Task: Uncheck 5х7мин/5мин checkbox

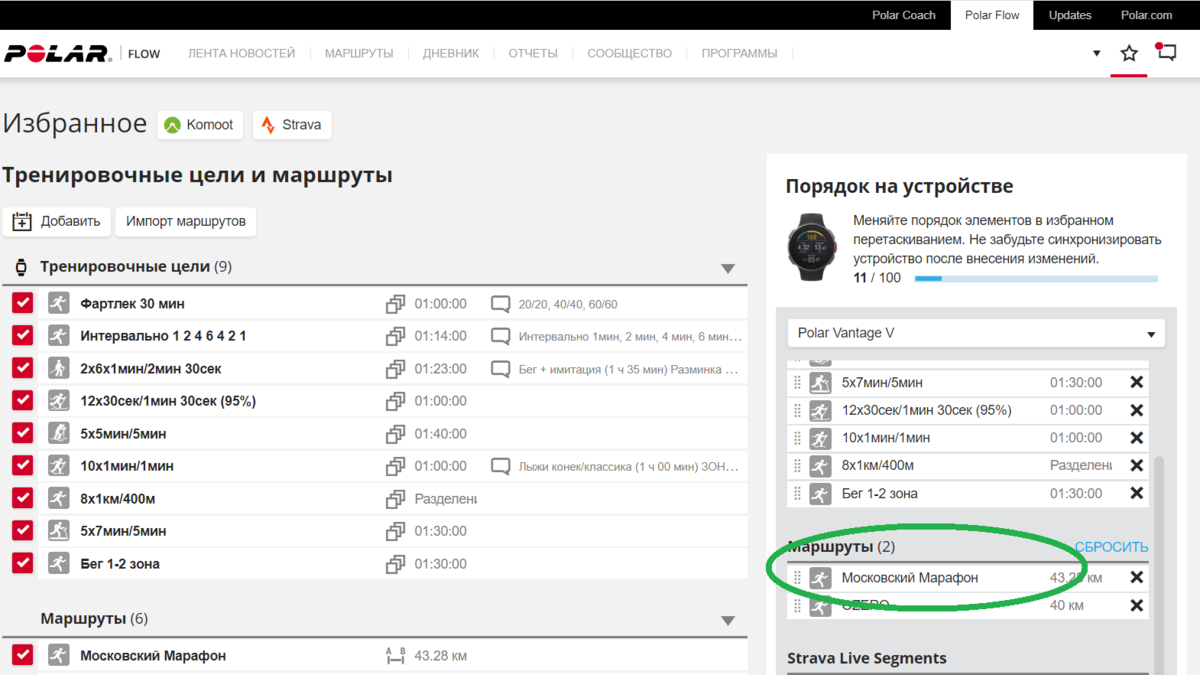Action: (x=23, y=531)
